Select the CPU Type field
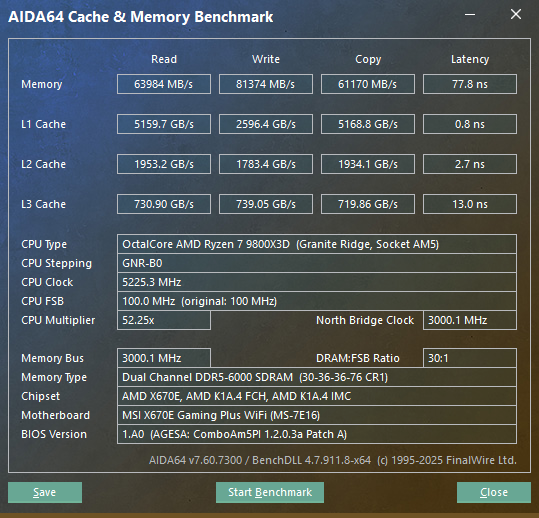 click(317, 244)
